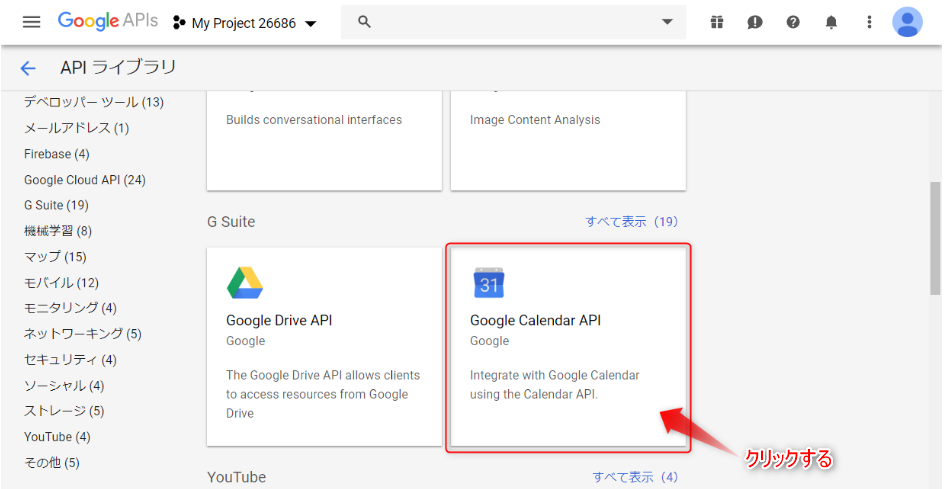944x489 pixels.
Task: Click the Google Calendar 31 icon
Action: [x=489, y=283]
